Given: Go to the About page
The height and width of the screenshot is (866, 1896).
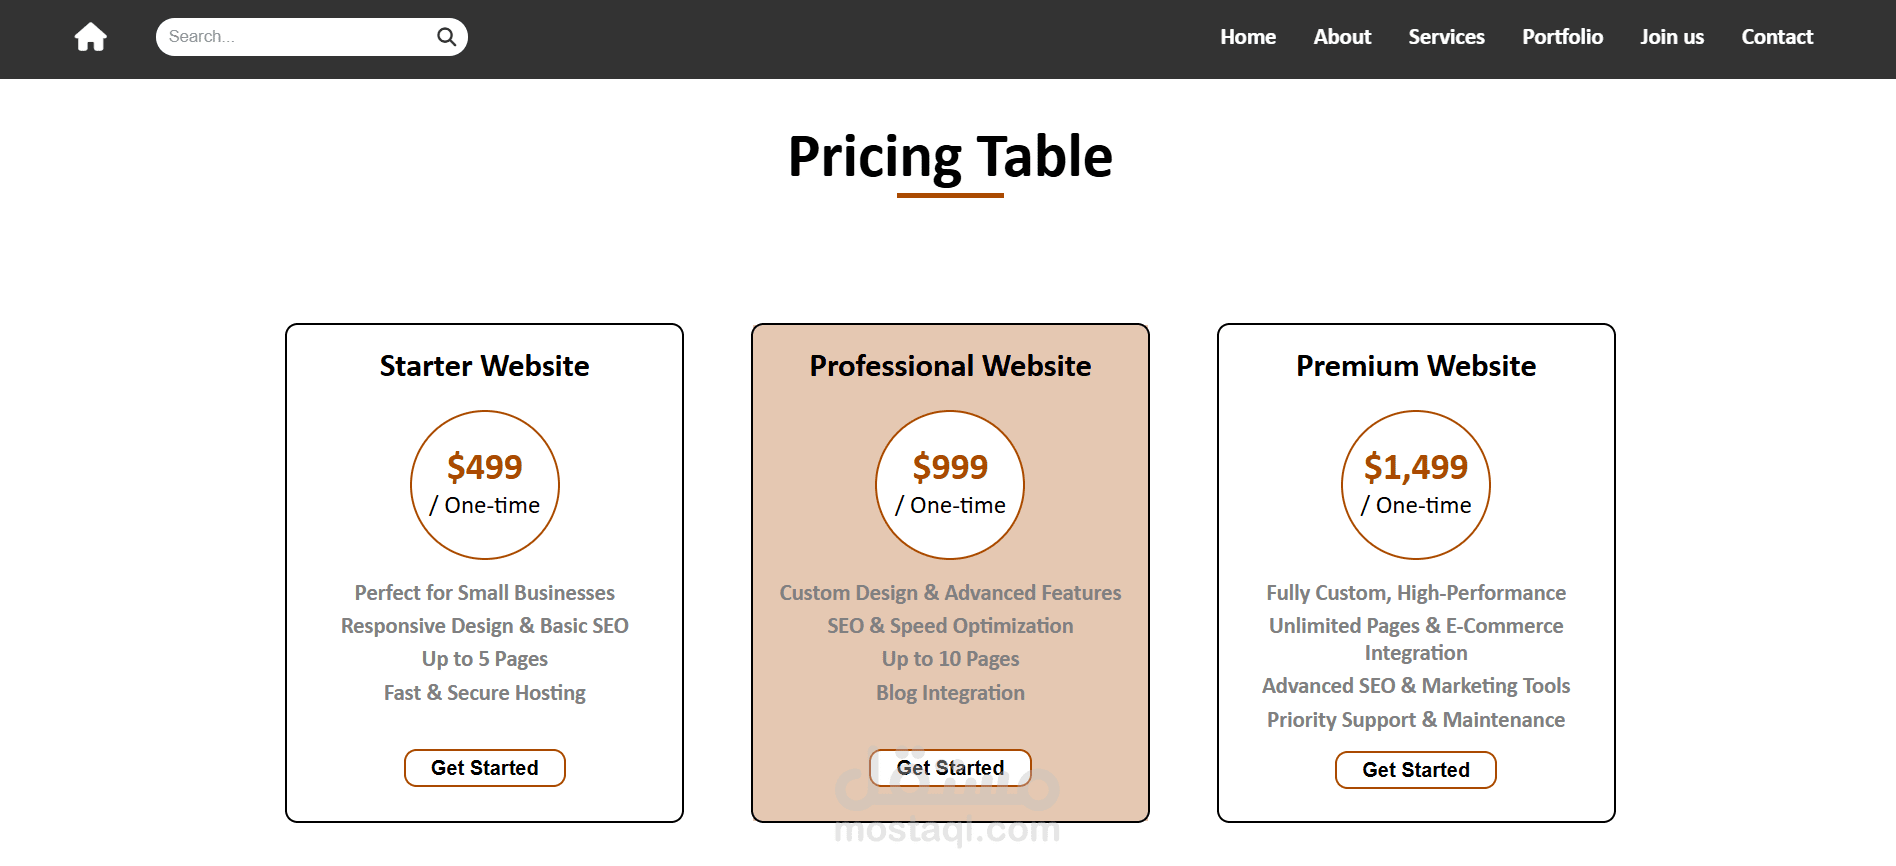Looking at the screenshot, I should click(x=1341, y=37).
